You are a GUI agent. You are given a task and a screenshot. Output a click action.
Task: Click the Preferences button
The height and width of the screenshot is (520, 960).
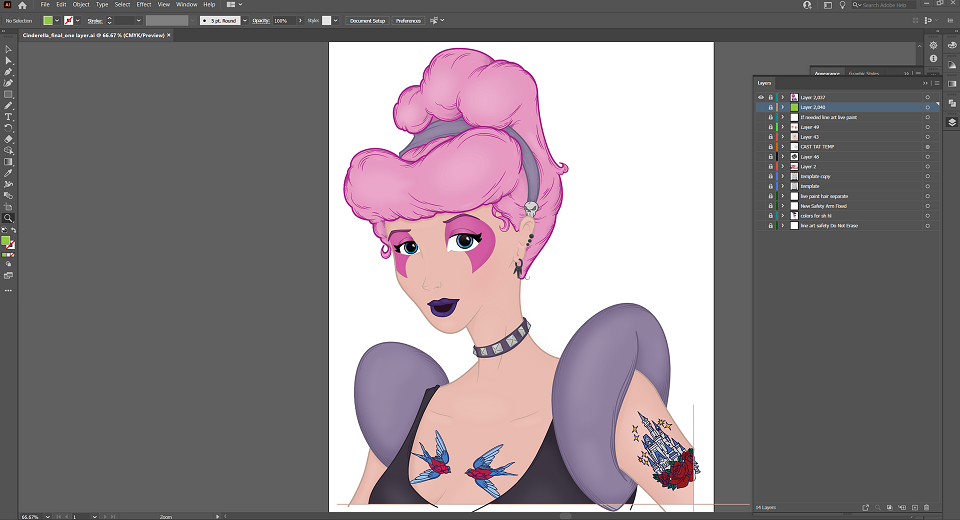[408, 21]
